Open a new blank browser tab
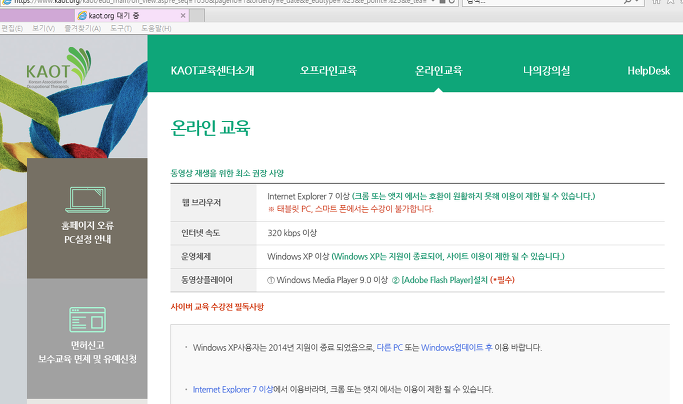The height and width of the screenshot is (404, 683). (x=197, y=15)
